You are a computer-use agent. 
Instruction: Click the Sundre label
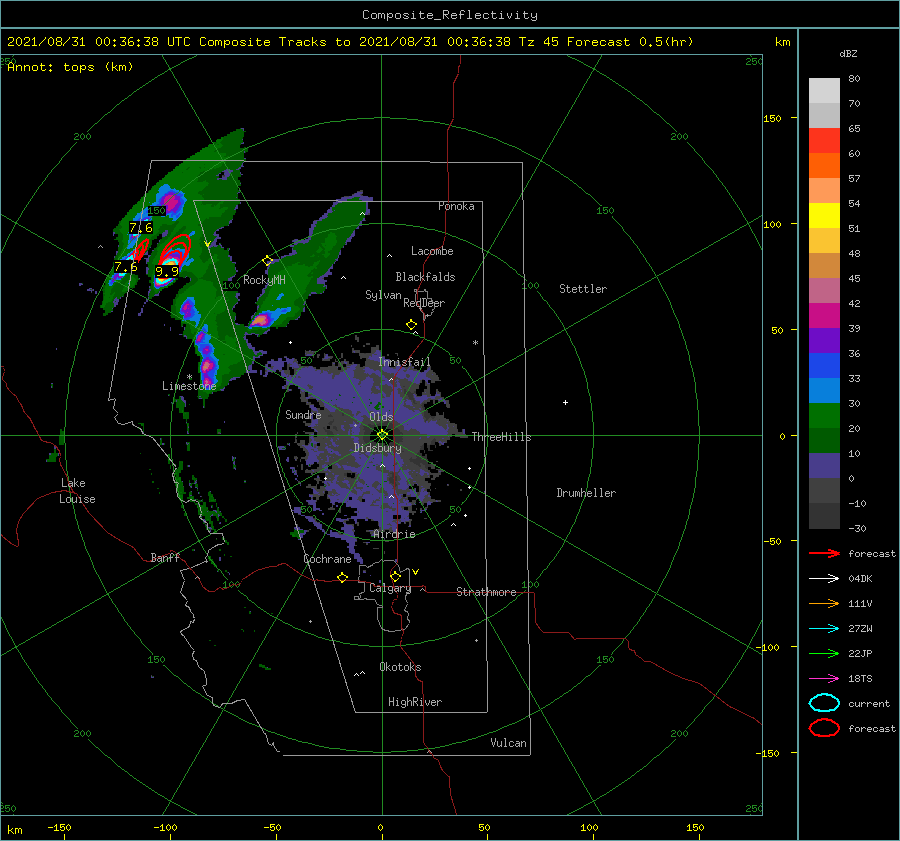click(303, 414)
